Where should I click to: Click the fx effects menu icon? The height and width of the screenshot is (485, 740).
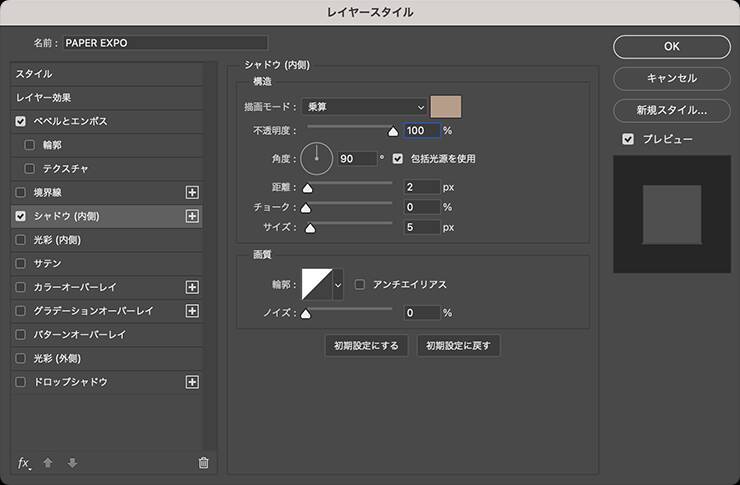coord(24,462)
